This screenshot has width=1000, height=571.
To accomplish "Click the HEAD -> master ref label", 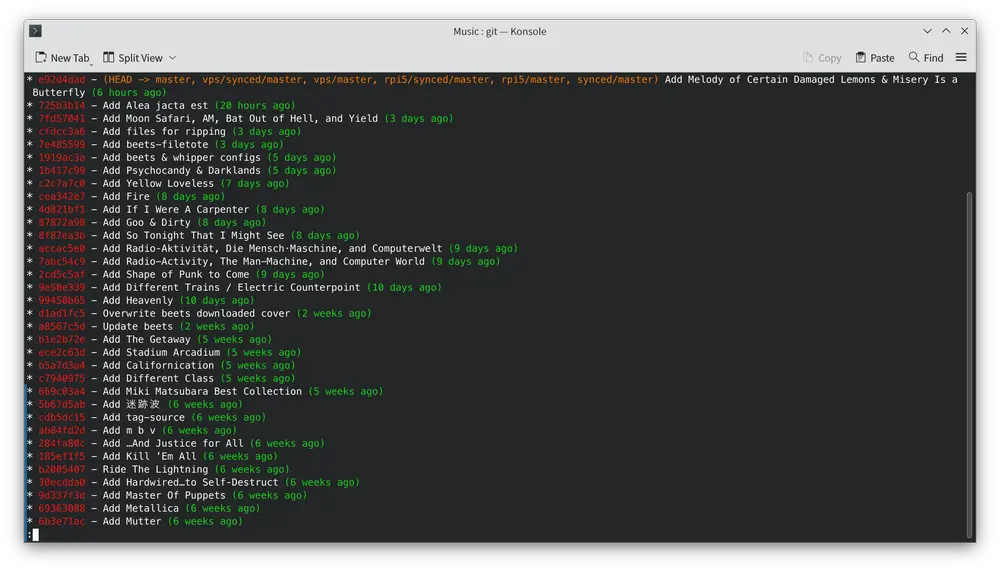I will coord(149,80).
